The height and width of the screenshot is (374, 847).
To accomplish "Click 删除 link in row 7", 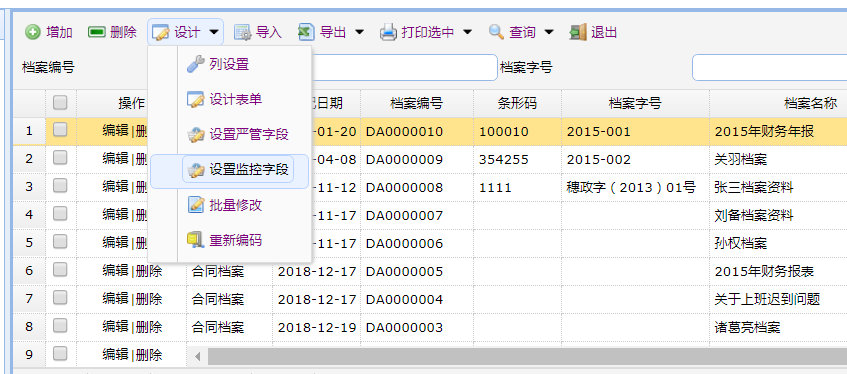I will [149, 299].
